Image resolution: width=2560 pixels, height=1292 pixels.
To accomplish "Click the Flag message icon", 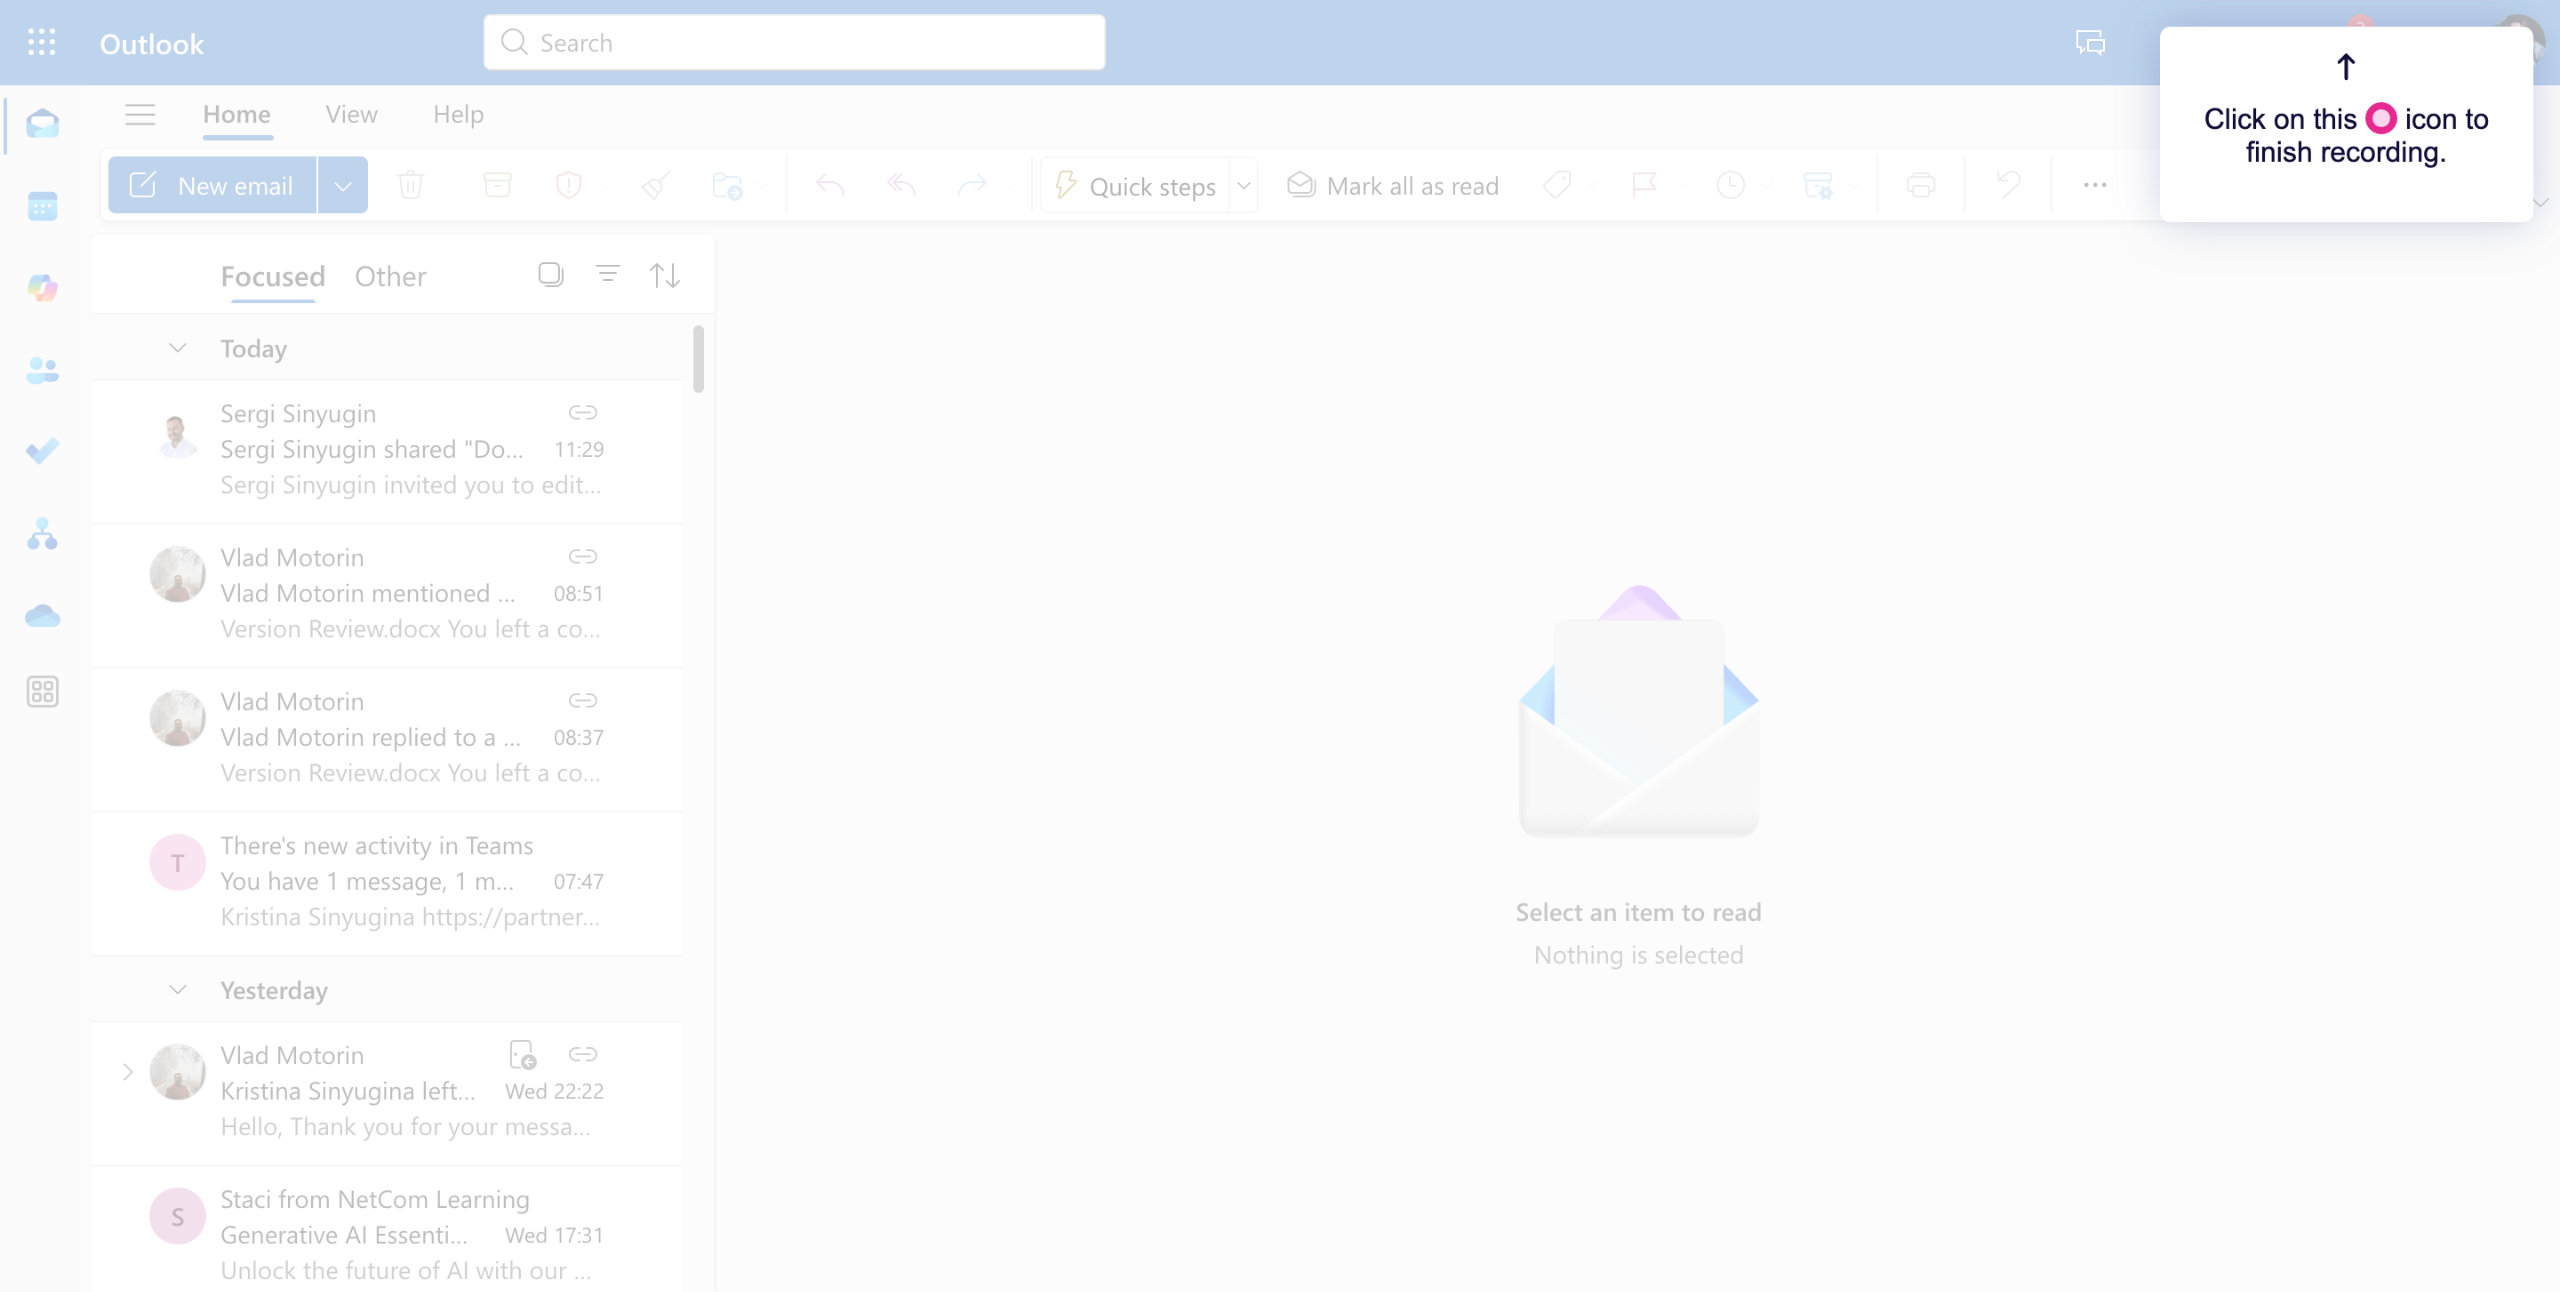I will tap(1643, 185).
